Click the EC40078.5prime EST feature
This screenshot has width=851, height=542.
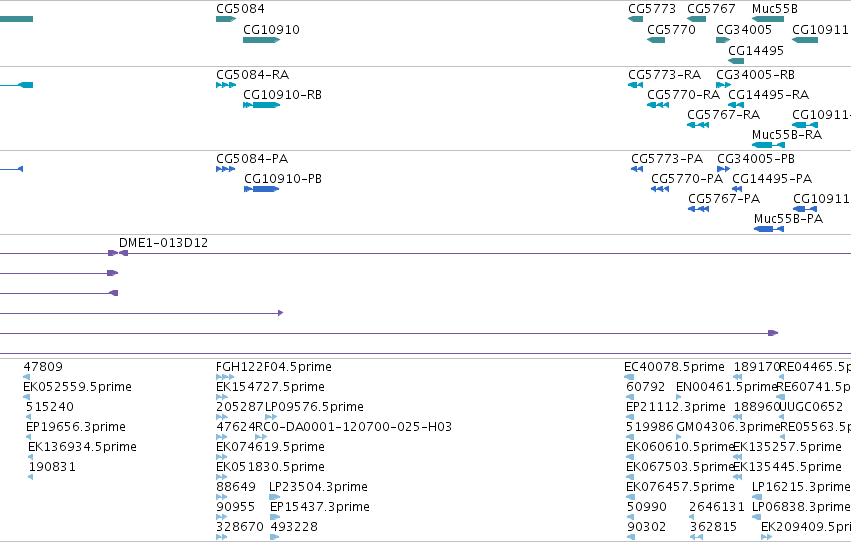click(629, 377)
